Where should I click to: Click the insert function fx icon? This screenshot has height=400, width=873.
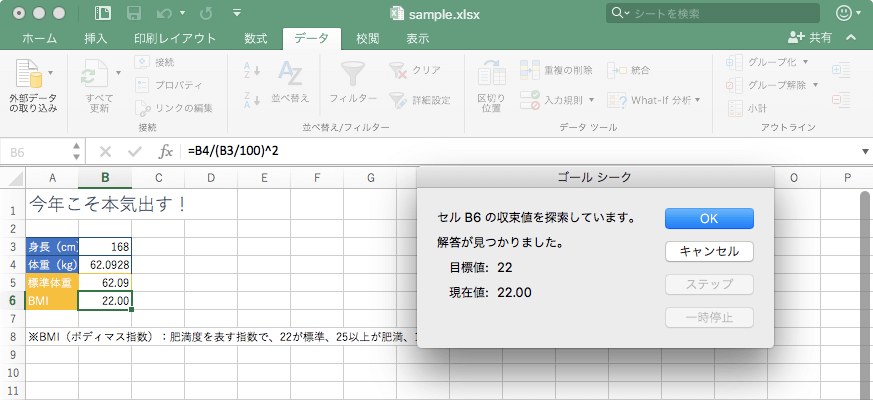tap(166, 152)
